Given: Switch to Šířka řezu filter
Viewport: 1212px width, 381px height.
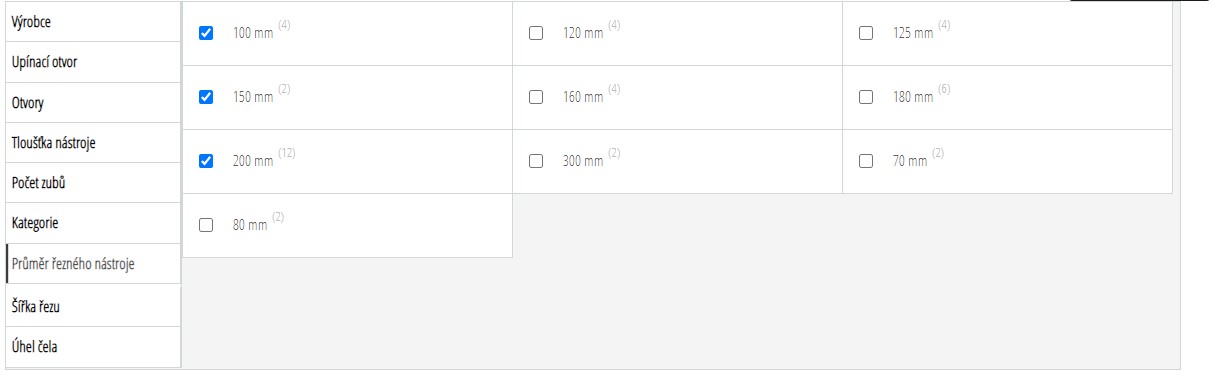Looking at the screenshot, I should pos(93,306).
